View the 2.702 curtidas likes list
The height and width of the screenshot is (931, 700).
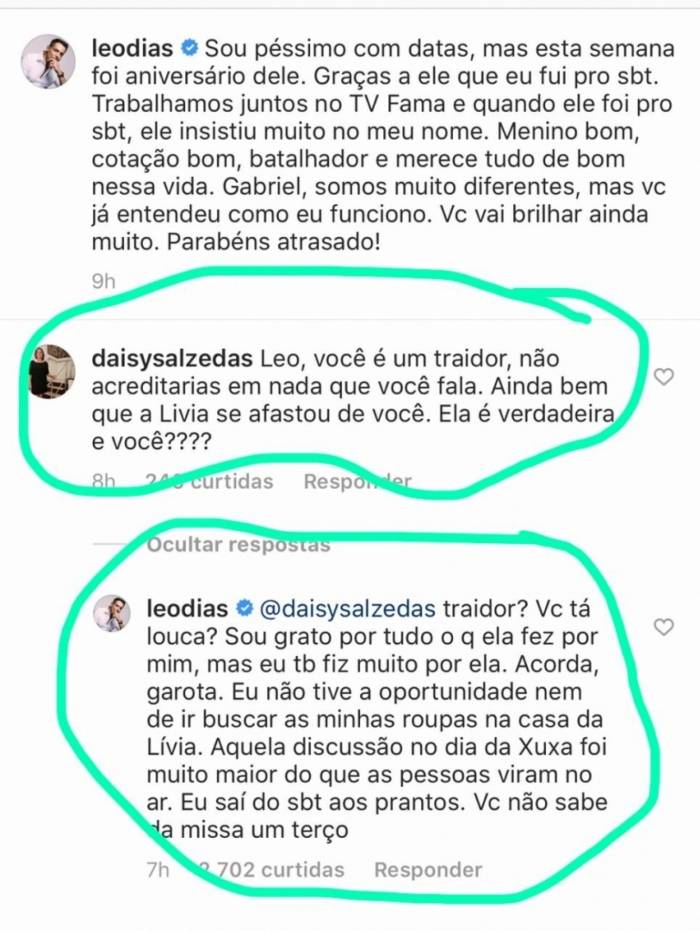click(271, 870)
